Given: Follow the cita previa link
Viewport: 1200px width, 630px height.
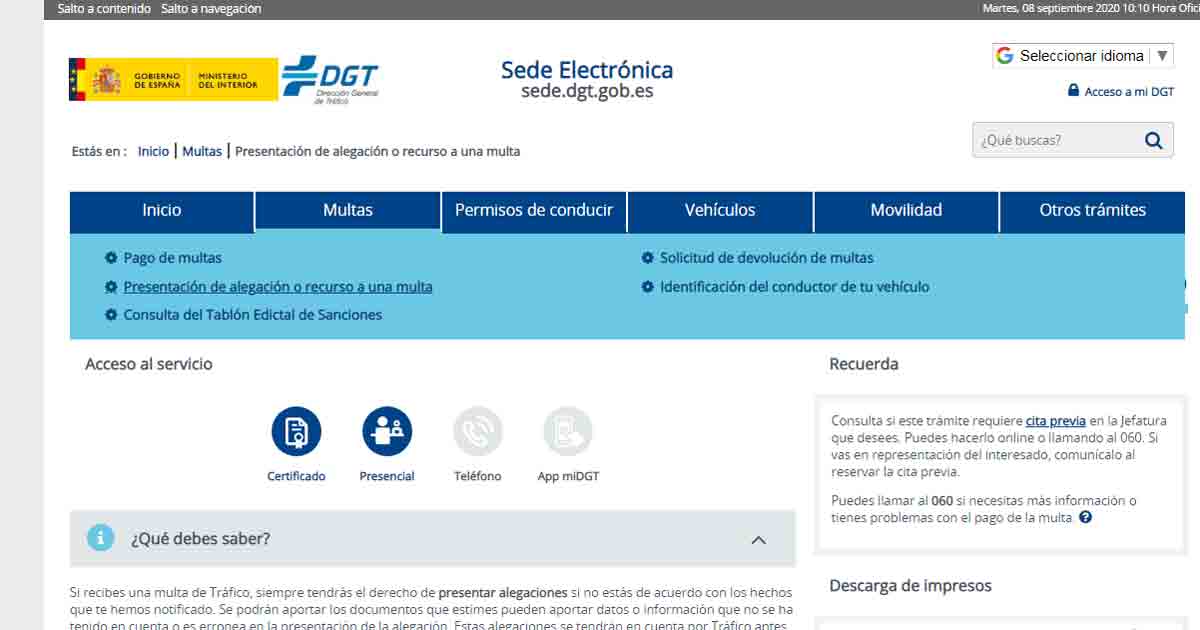Looking at the screenshot, I should coord(1055,421).
